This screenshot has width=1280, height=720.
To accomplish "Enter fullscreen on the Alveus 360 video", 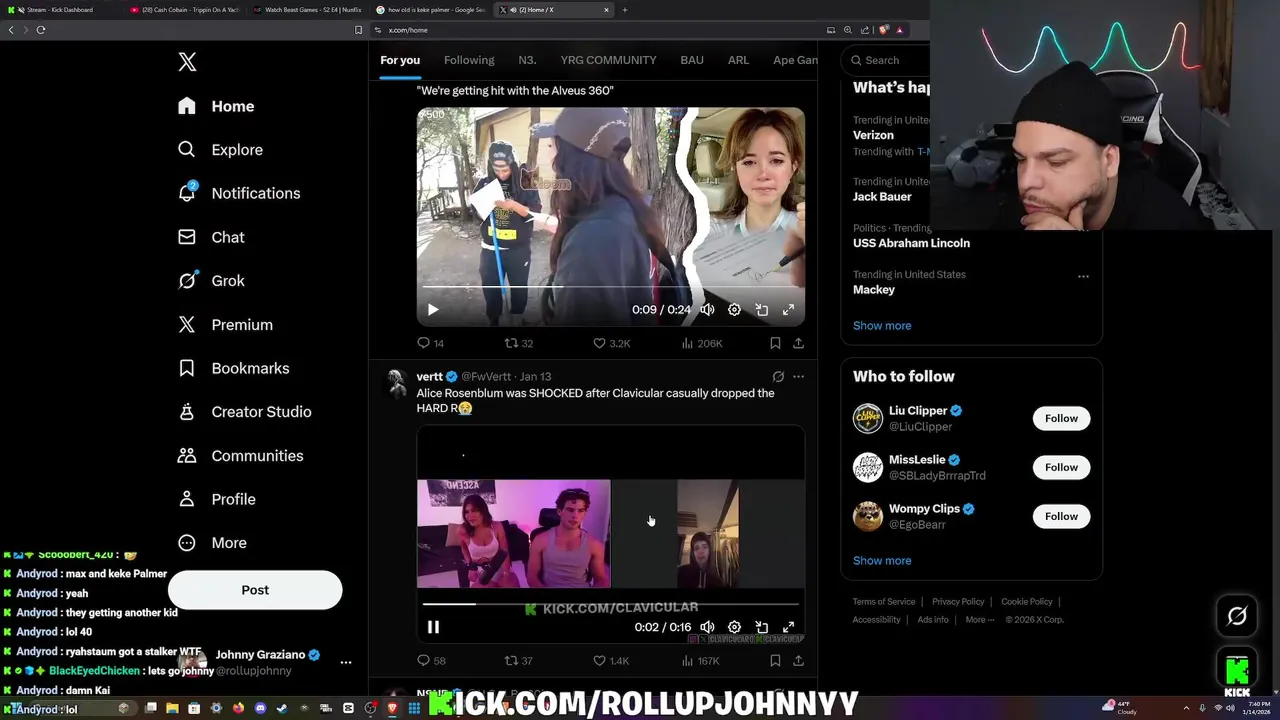I will point(788,310).
